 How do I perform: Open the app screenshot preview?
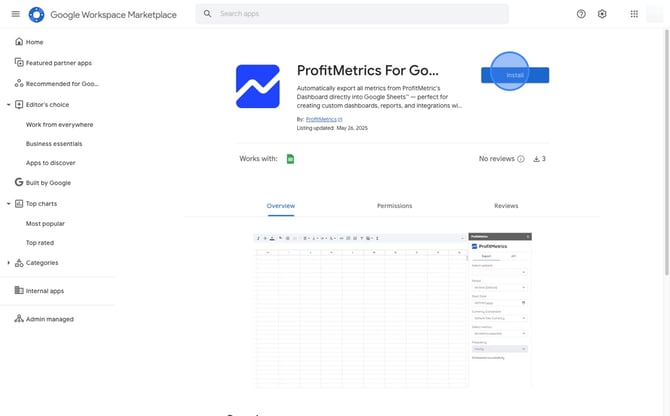tap(393, 310)
